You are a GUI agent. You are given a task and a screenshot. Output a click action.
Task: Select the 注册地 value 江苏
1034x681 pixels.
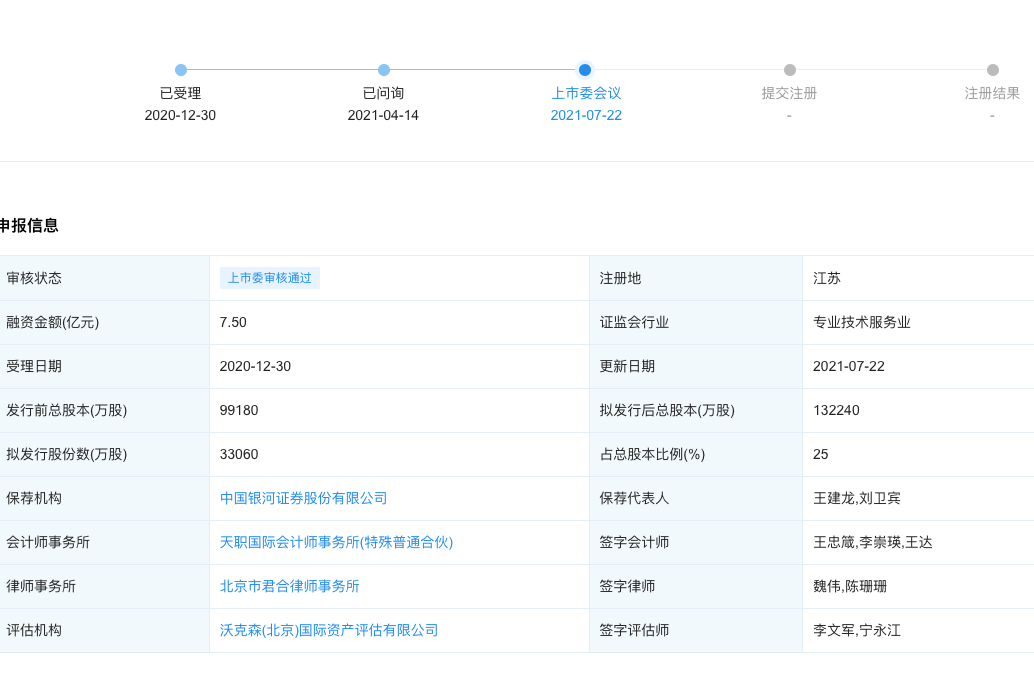(x=826, y=278)
